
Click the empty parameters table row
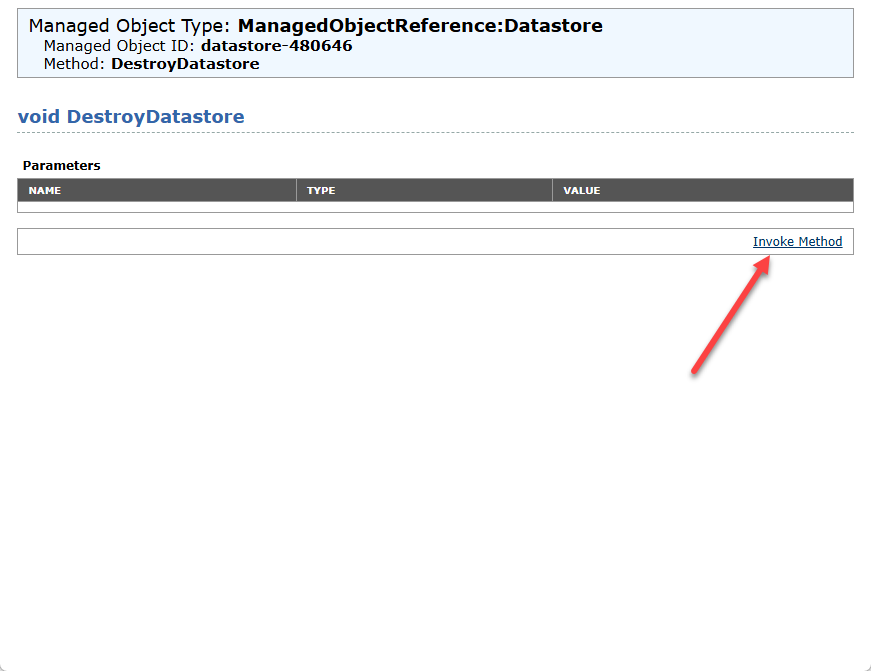[435, 207]
